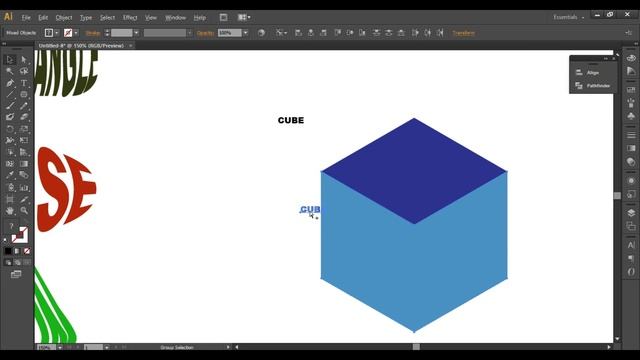Set the toolbox paint mode to None
The image size is (640, 360).
(27, 251)
